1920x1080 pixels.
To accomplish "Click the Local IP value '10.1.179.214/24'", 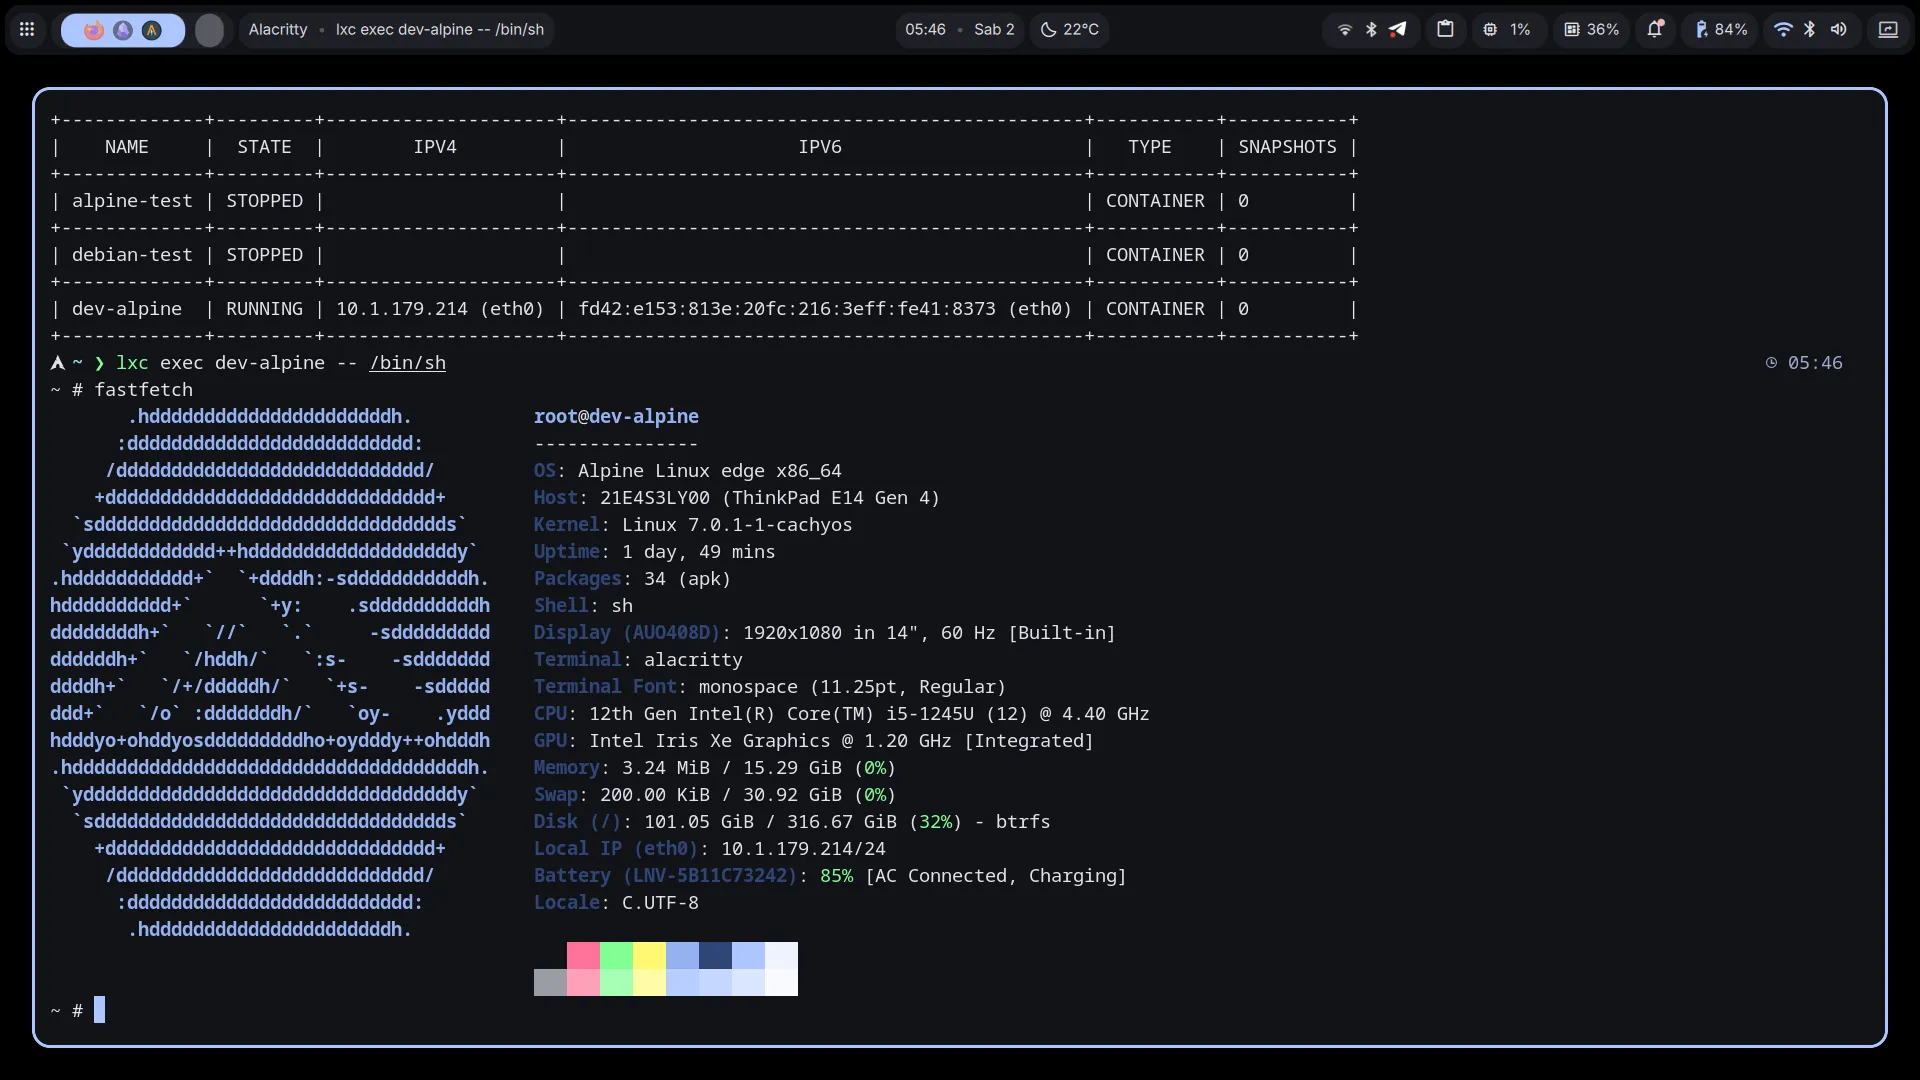I will 803,849.
